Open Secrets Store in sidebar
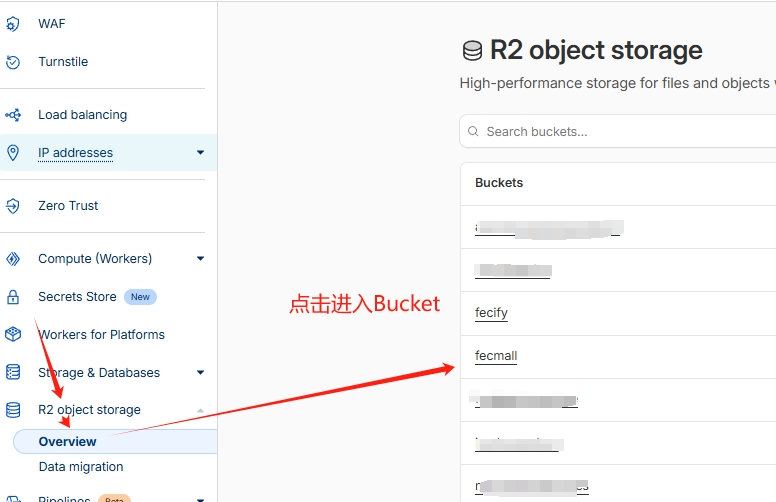776x502 pixels. [76, 297]
